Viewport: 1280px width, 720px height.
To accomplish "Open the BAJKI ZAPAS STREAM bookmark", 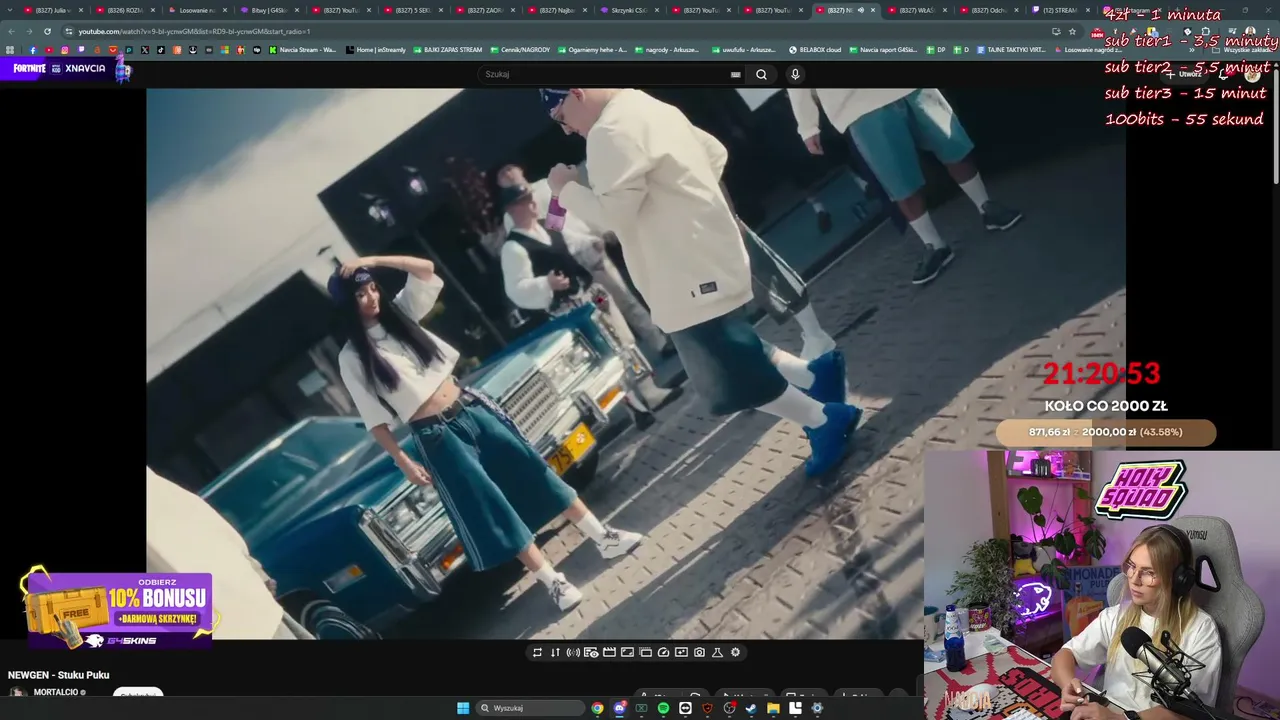I will (x=448, y=50).
